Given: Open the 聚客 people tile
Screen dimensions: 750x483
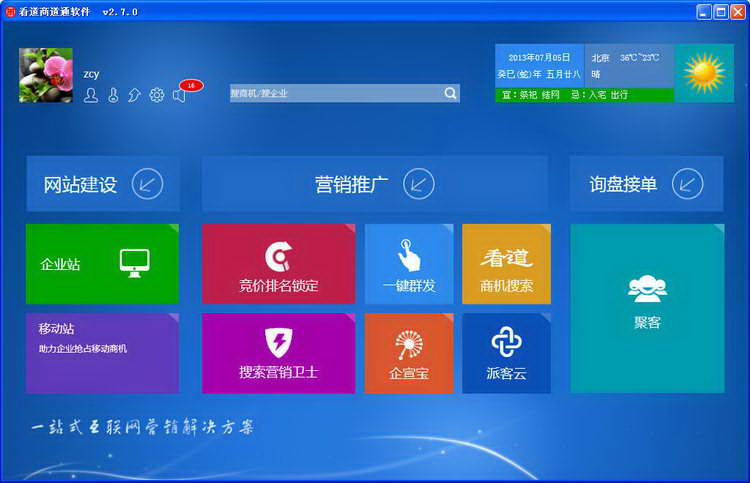Looking at the screenshot, I should click(x=647, y=308).
